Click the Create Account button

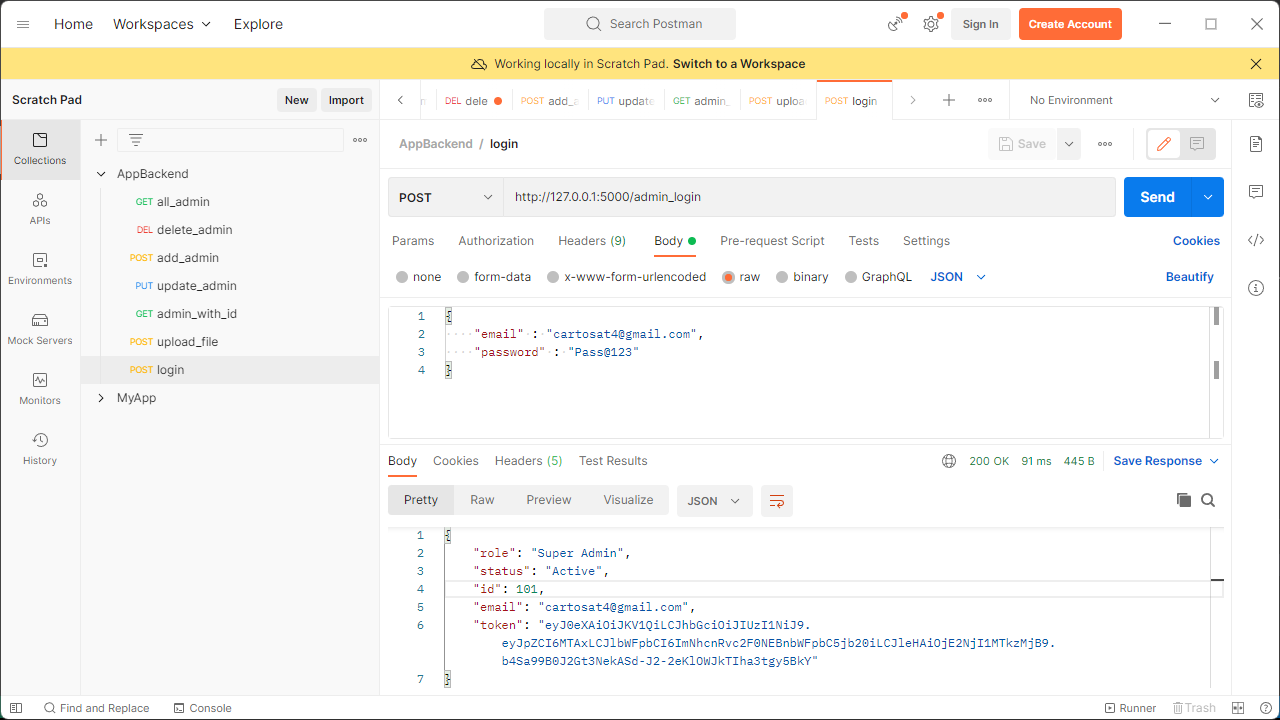tap(1070, 24)
